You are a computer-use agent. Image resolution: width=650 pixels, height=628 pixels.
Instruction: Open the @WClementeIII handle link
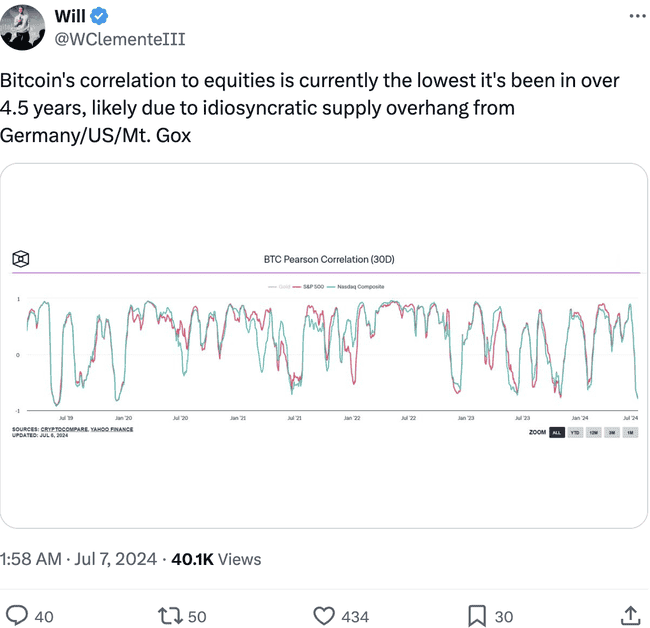119,39
